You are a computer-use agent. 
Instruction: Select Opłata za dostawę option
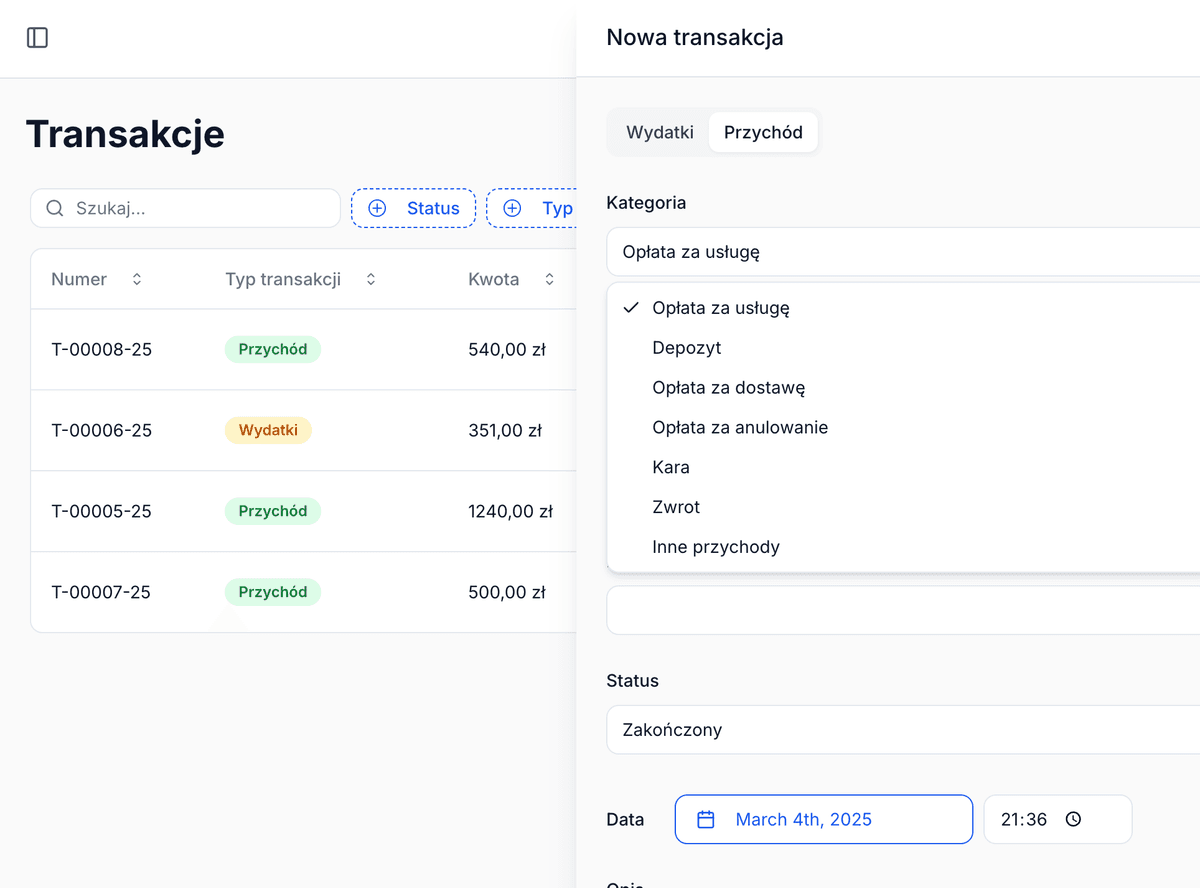click(x=728, y=388)
